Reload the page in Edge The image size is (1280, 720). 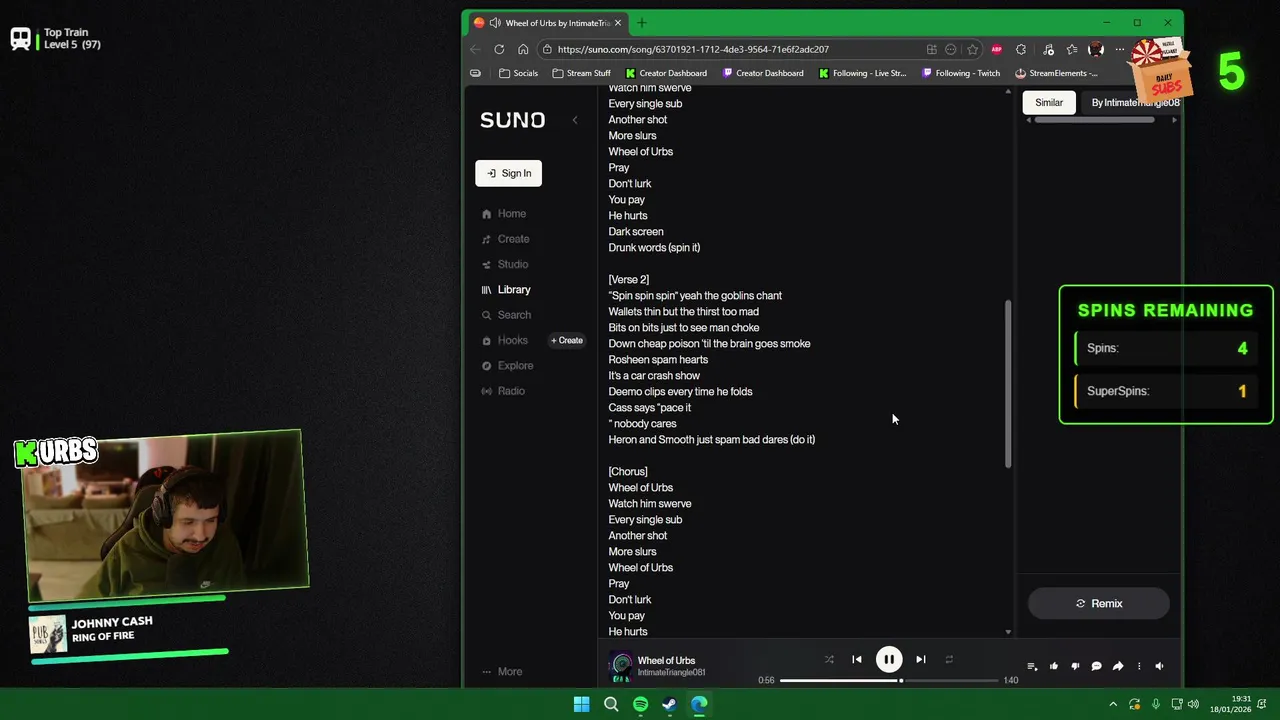point(499,49)
